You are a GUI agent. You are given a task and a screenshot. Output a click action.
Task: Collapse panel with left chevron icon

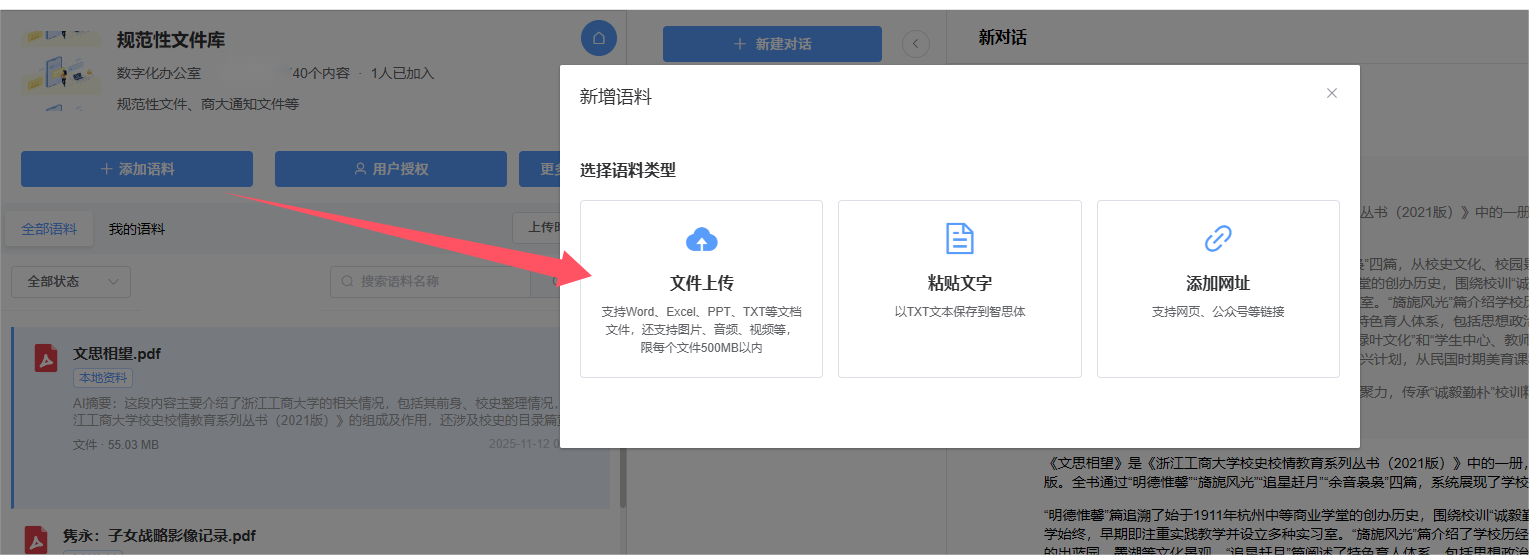915,44
